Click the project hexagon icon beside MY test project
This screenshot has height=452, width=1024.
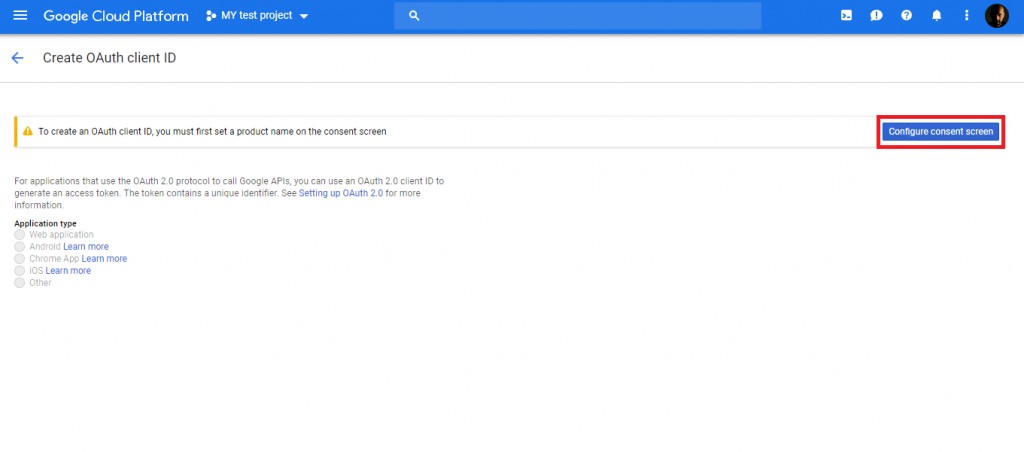tap(211, 16)
